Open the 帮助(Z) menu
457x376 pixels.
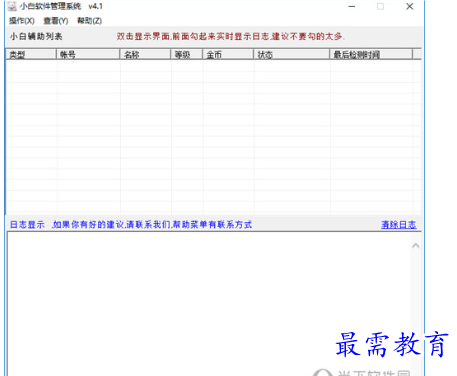coord(89,21)
